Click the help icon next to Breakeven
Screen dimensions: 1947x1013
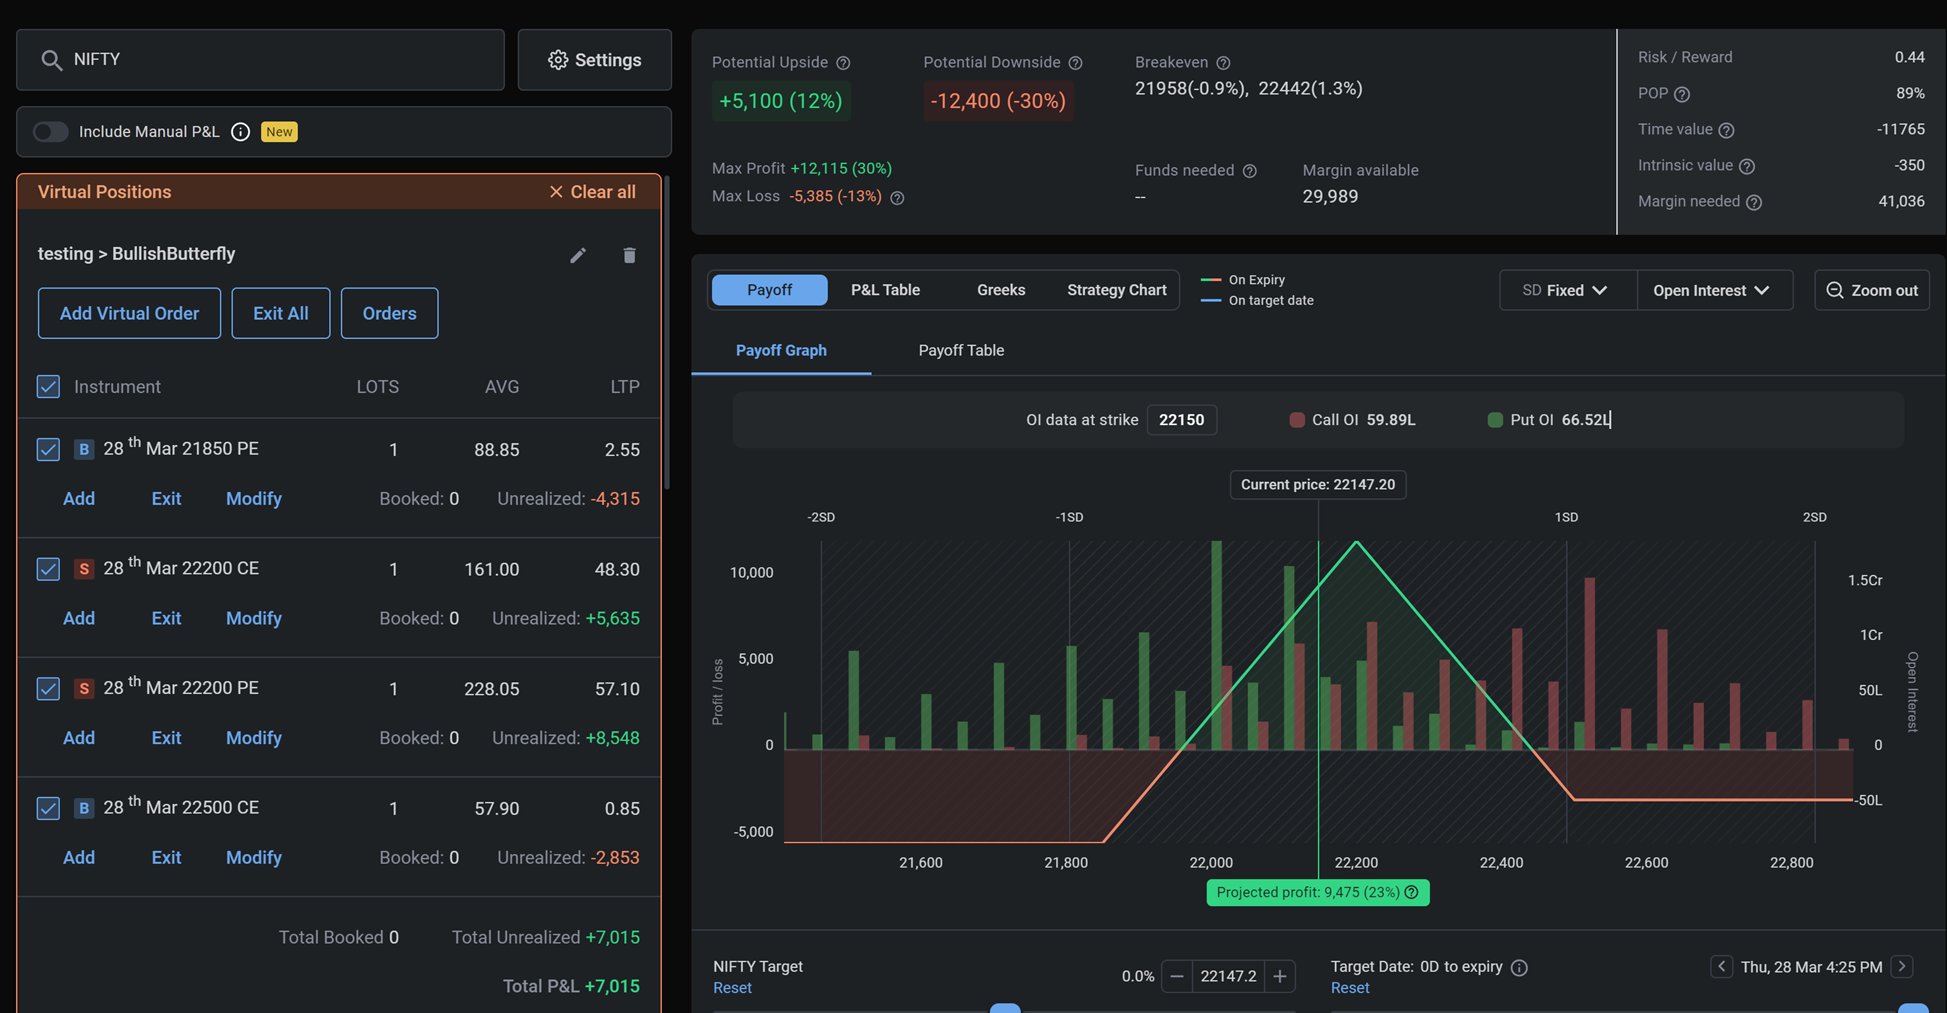click(x=1223, y=63)
